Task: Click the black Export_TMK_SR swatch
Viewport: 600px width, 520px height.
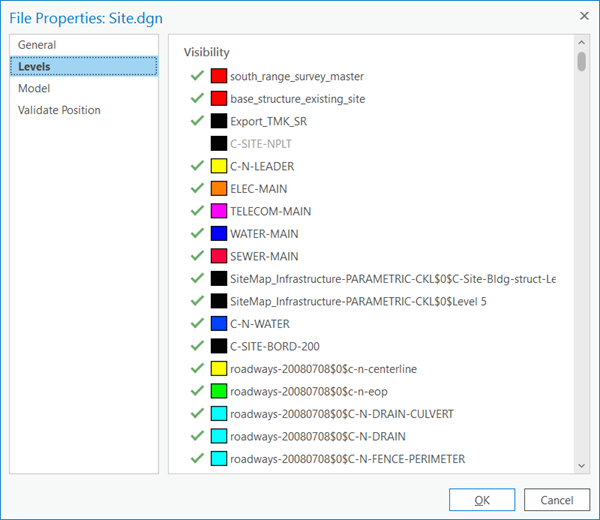Action: coord(219,121)
